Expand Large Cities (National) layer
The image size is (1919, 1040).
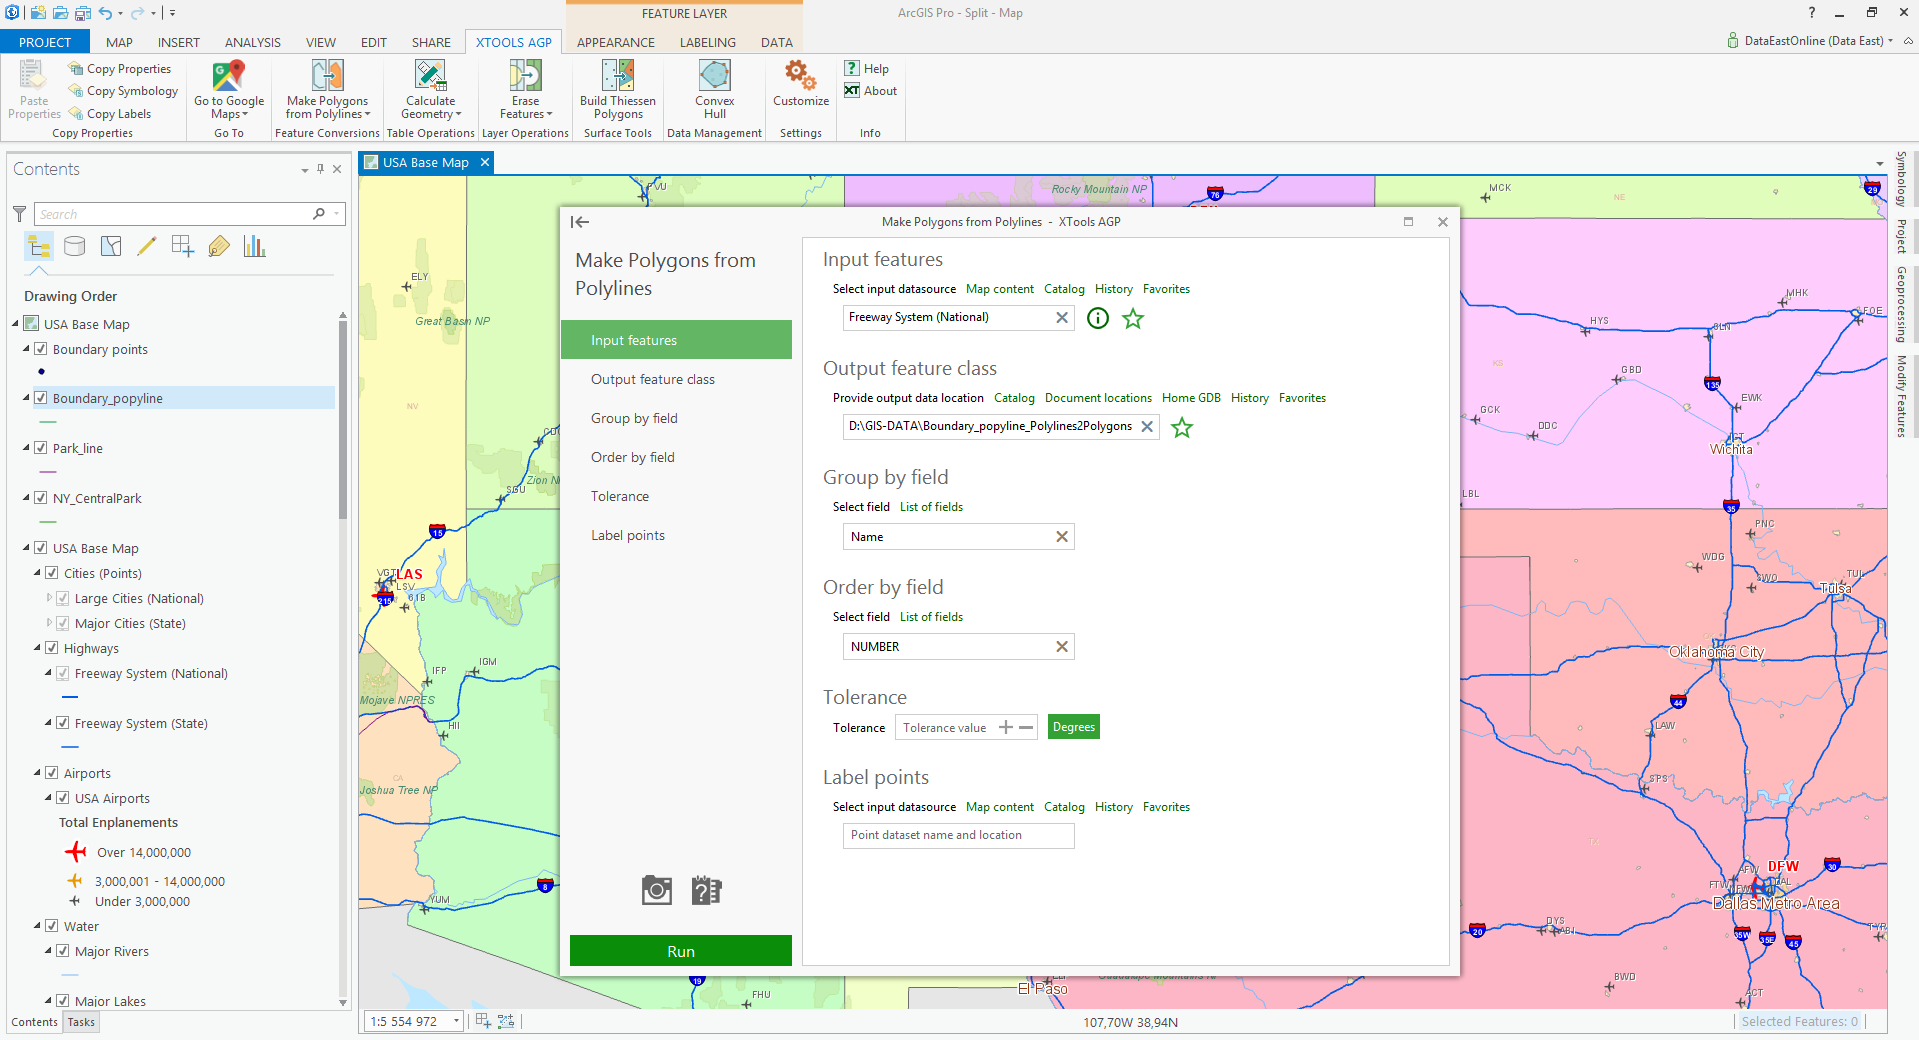(49, 598)
